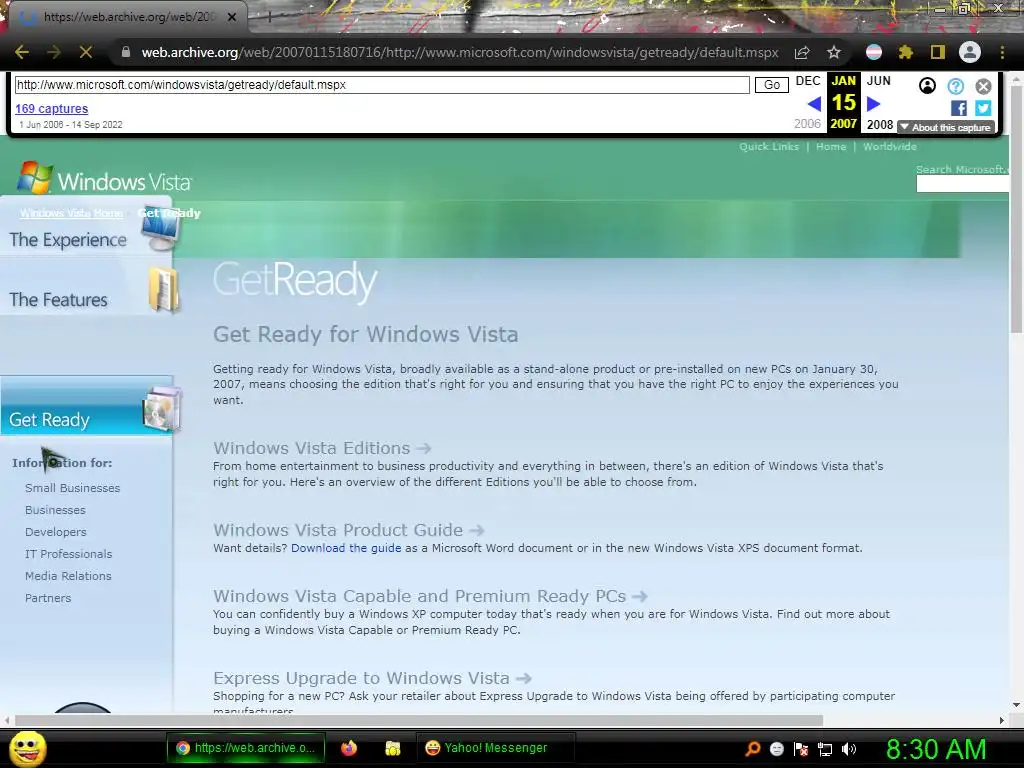
Task: Open Small Businesses information link
Action: click(x=72, y=488)
